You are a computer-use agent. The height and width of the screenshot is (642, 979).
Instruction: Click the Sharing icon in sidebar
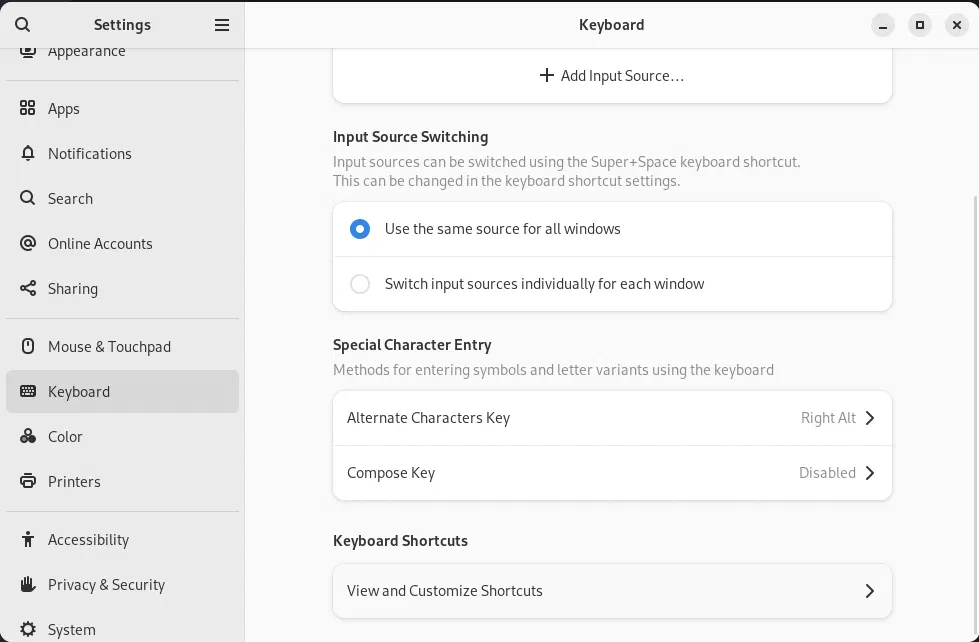pyautogui.click(x=27, y=288)
